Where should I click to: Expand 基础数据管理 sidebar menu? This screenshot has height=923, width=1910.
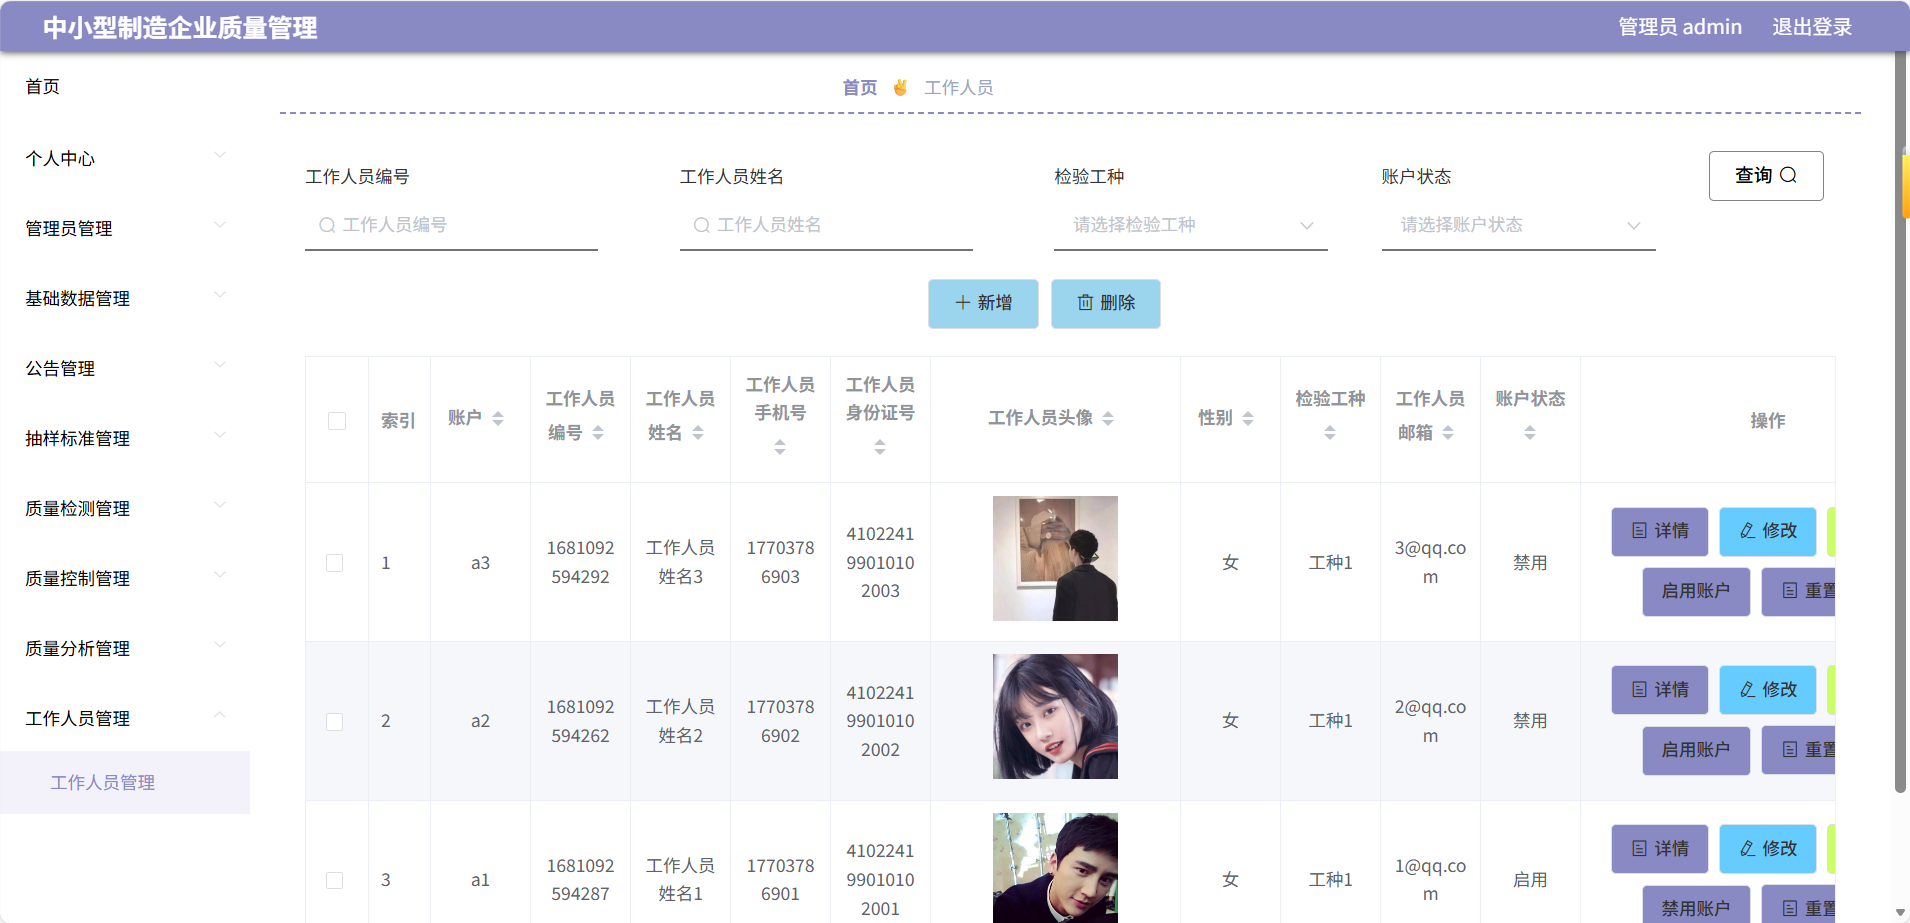(125, 298)
